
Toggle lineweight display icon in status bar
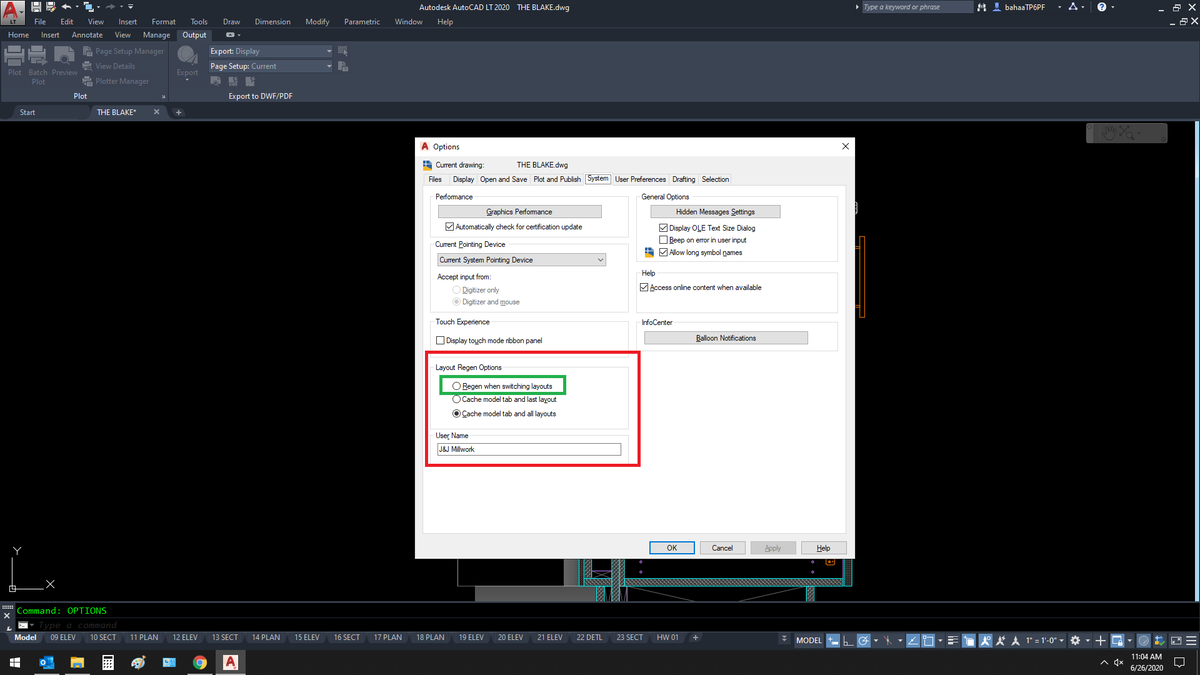click(x=951, y=640)
